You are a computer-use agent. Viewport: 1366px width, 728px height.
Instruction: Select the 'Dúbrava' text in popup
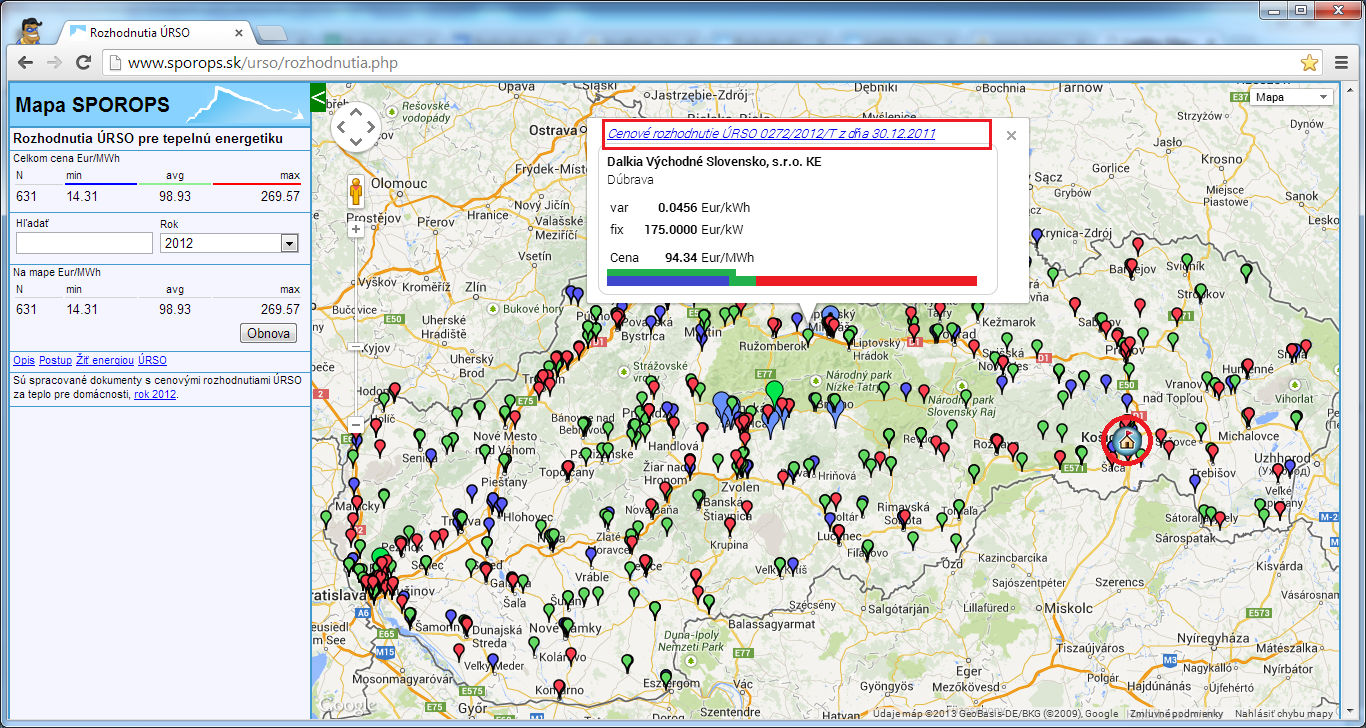click(631, 180)
